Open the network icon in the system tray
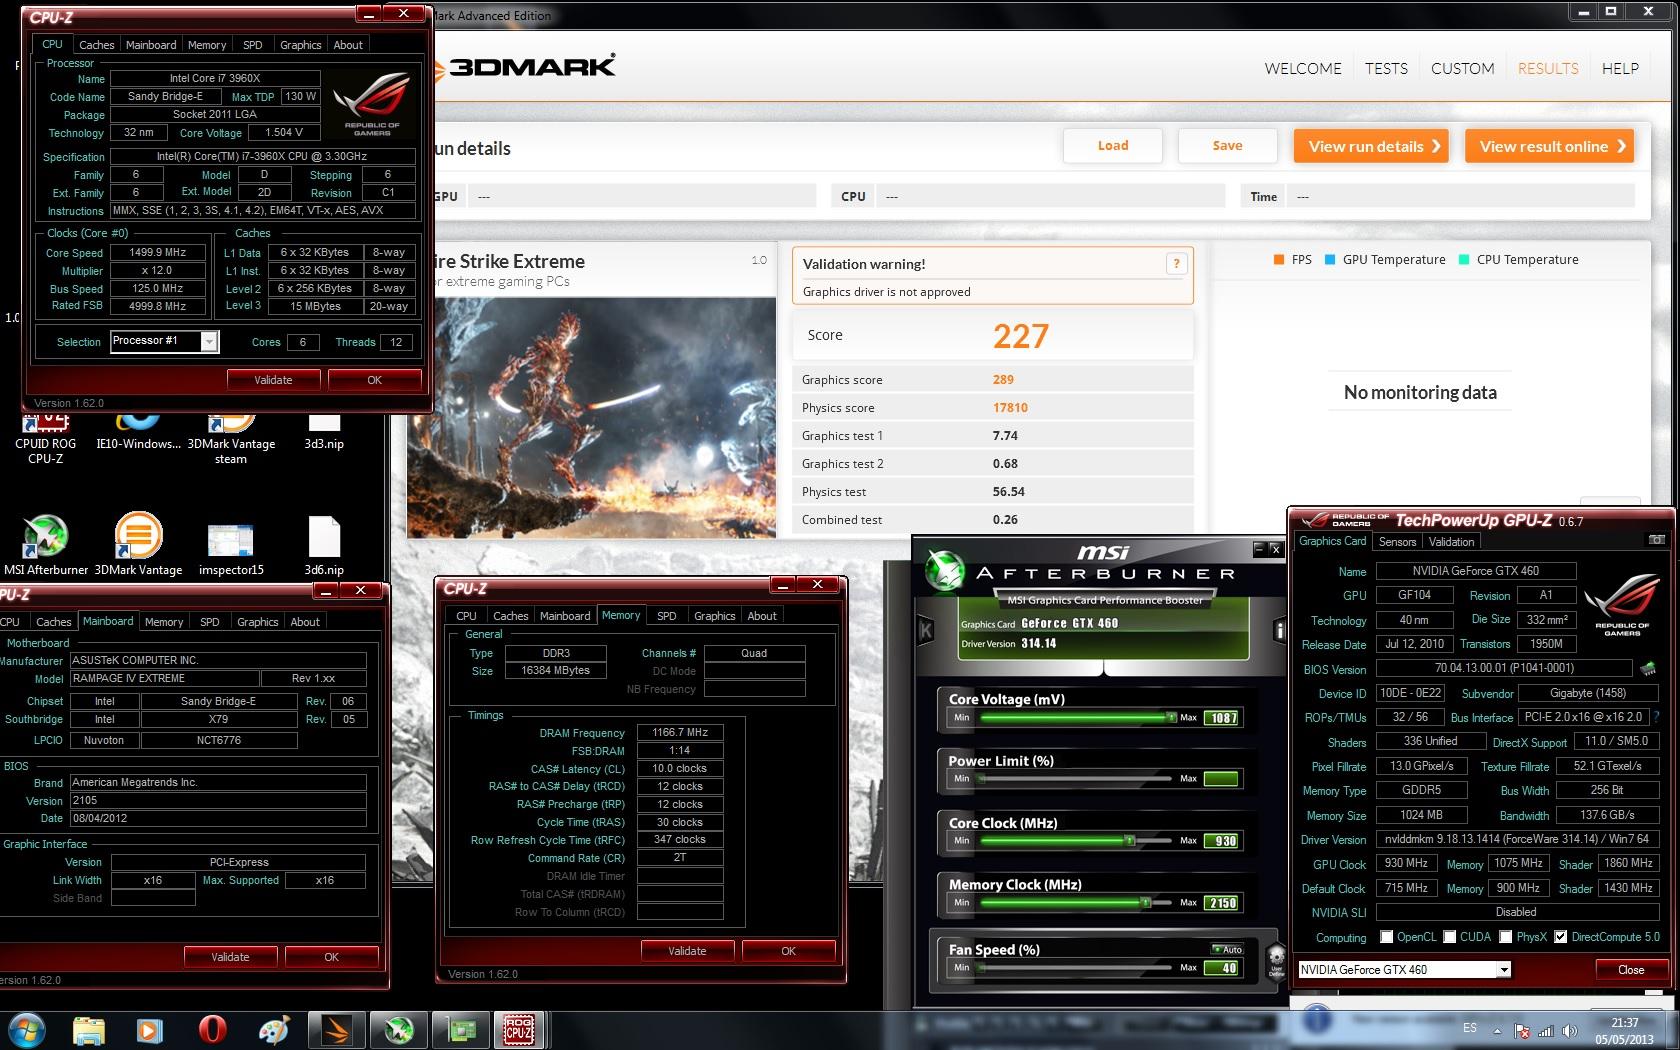The width and height of the screenshot is (1680, 1050). 1546,1031
